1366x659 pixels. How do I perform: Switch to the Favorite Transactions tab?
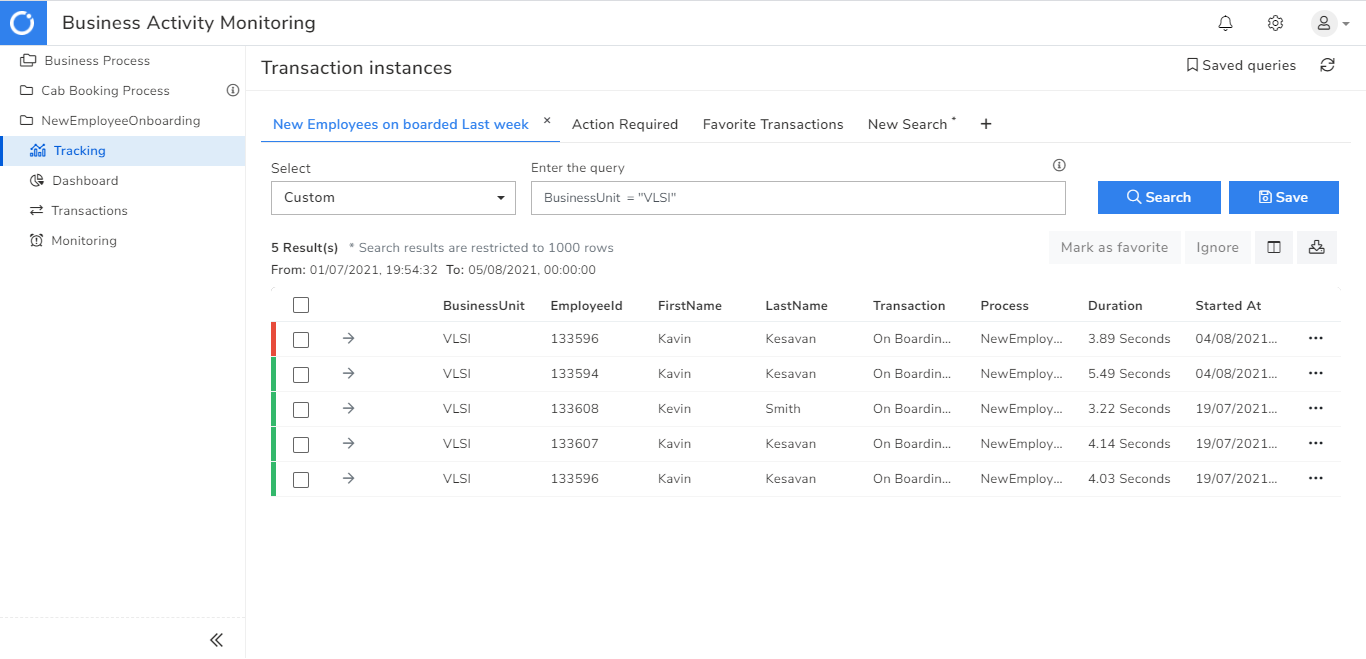[x=773, y=125]
